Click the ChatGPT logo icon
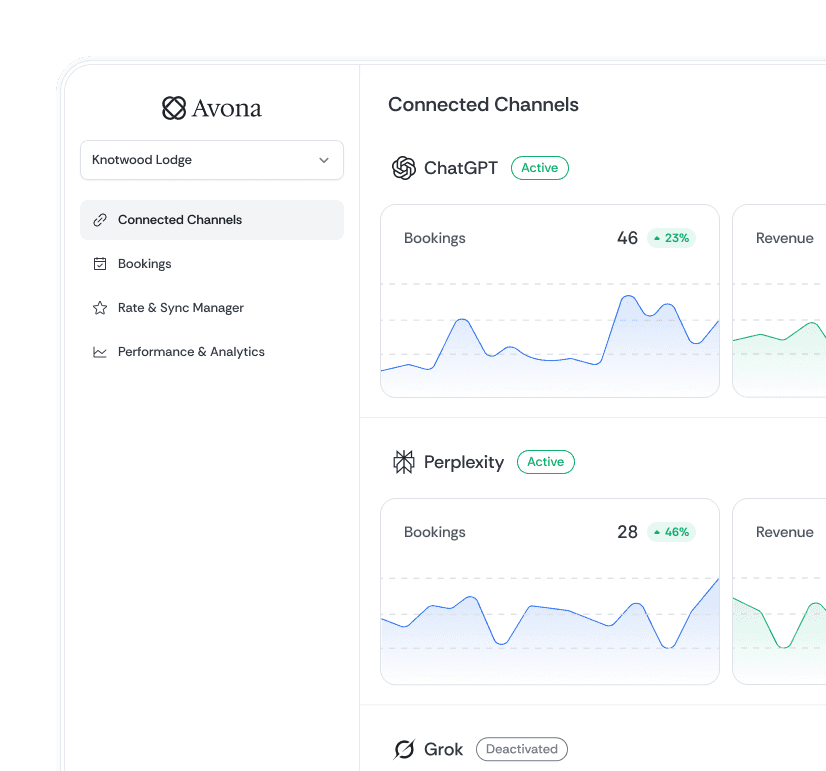This screenshot has height=771, width=826. (404, 168)
